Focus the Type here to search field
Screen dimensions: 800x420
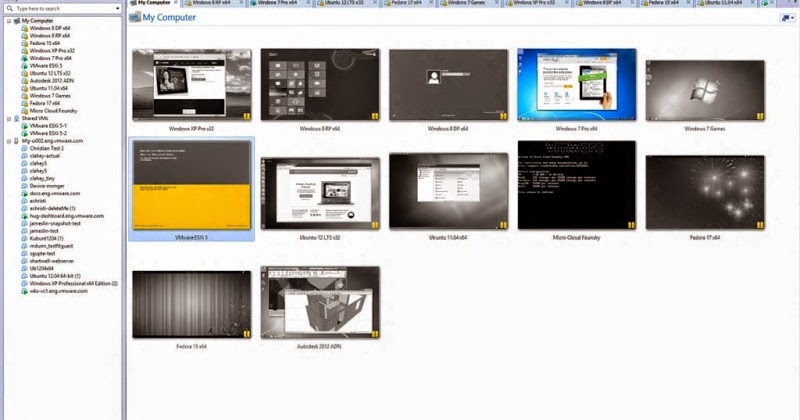[x=63, y=9]
